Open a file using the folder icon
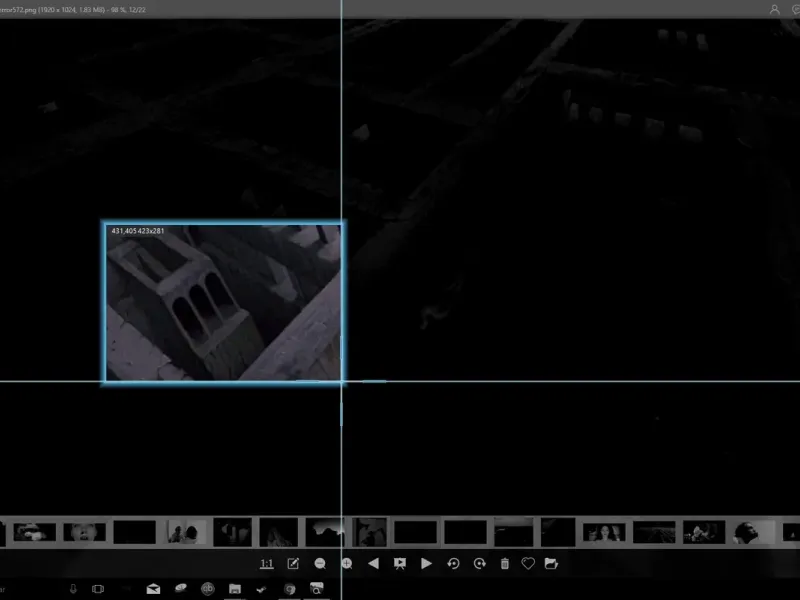 click(552, 563)
